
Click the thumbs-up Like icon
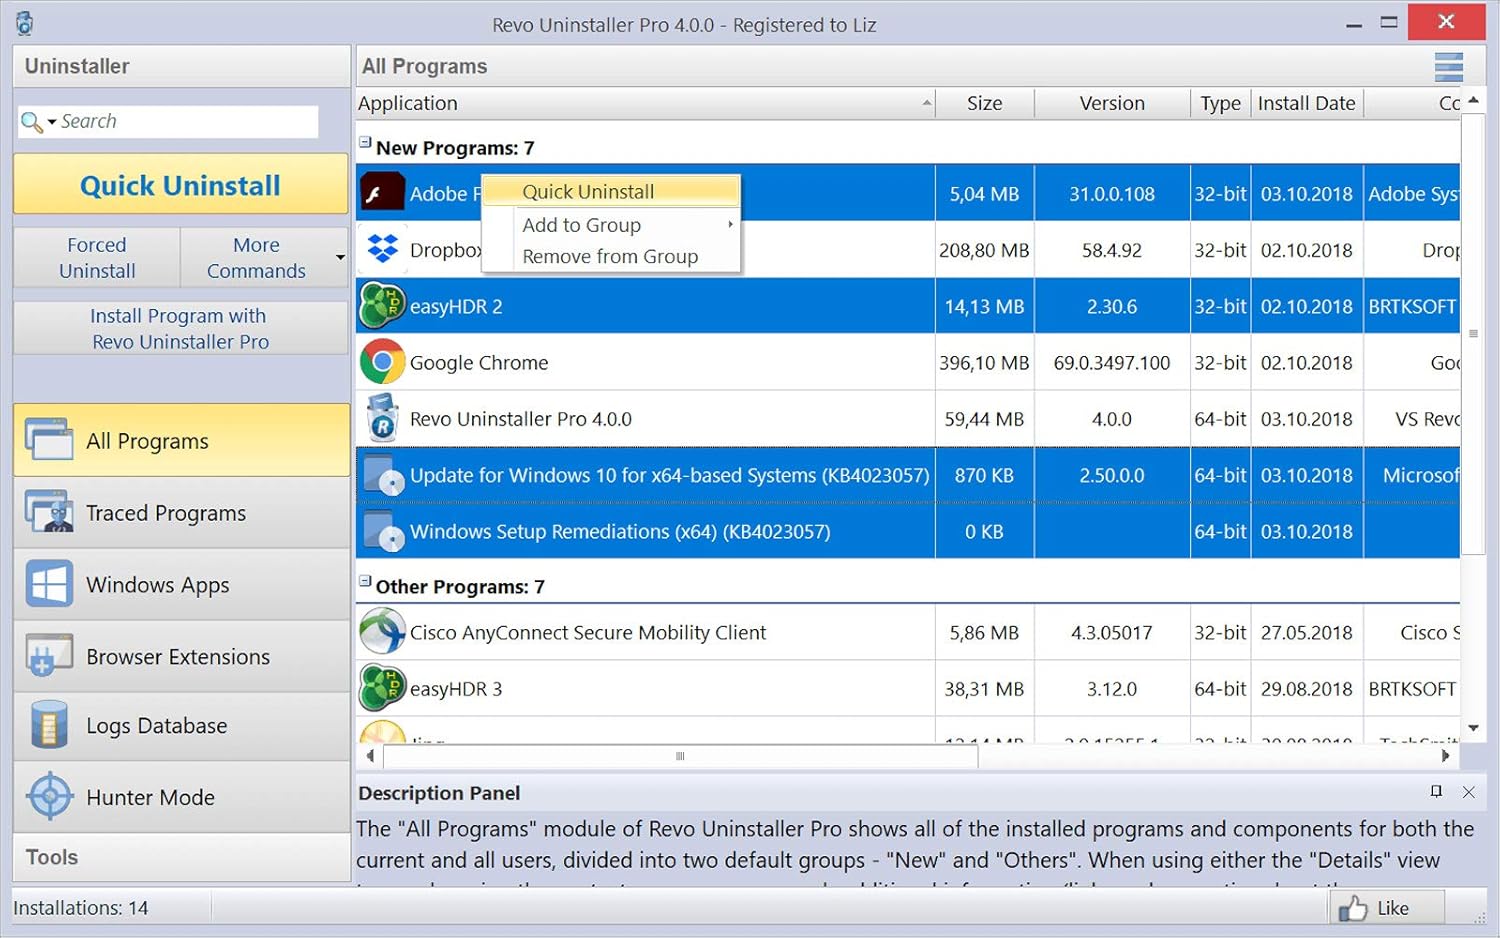1353,907
